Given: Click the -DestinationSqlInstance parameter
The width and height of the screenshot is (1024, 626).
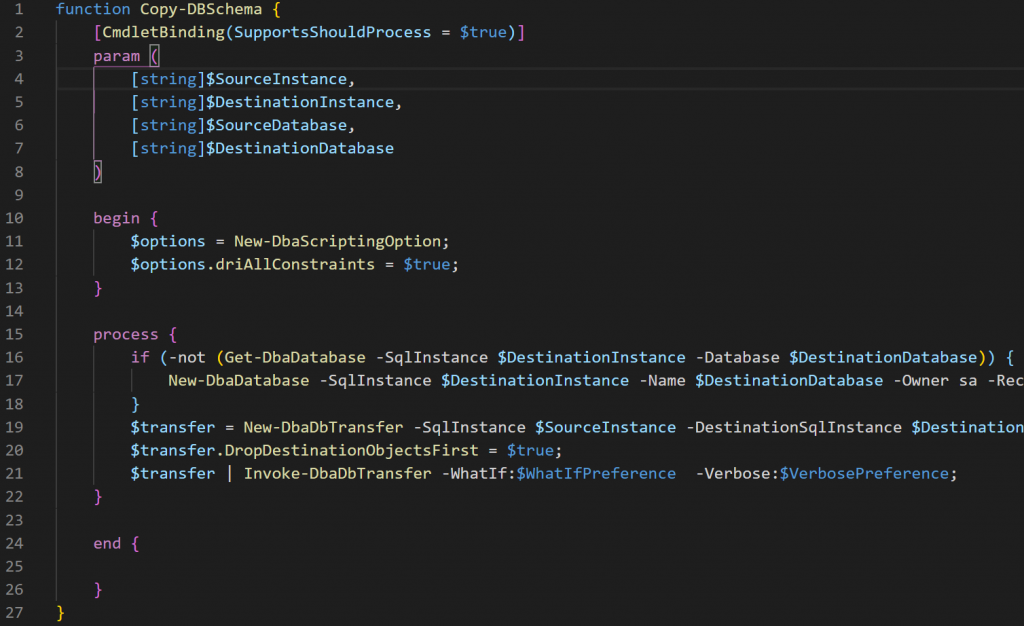Looking at the screenshot, I should click(794, 427).
